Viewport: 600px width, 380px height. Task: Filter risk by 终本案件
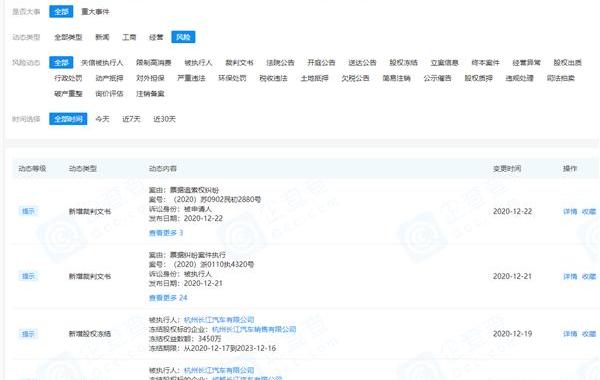tap(485, 62)
